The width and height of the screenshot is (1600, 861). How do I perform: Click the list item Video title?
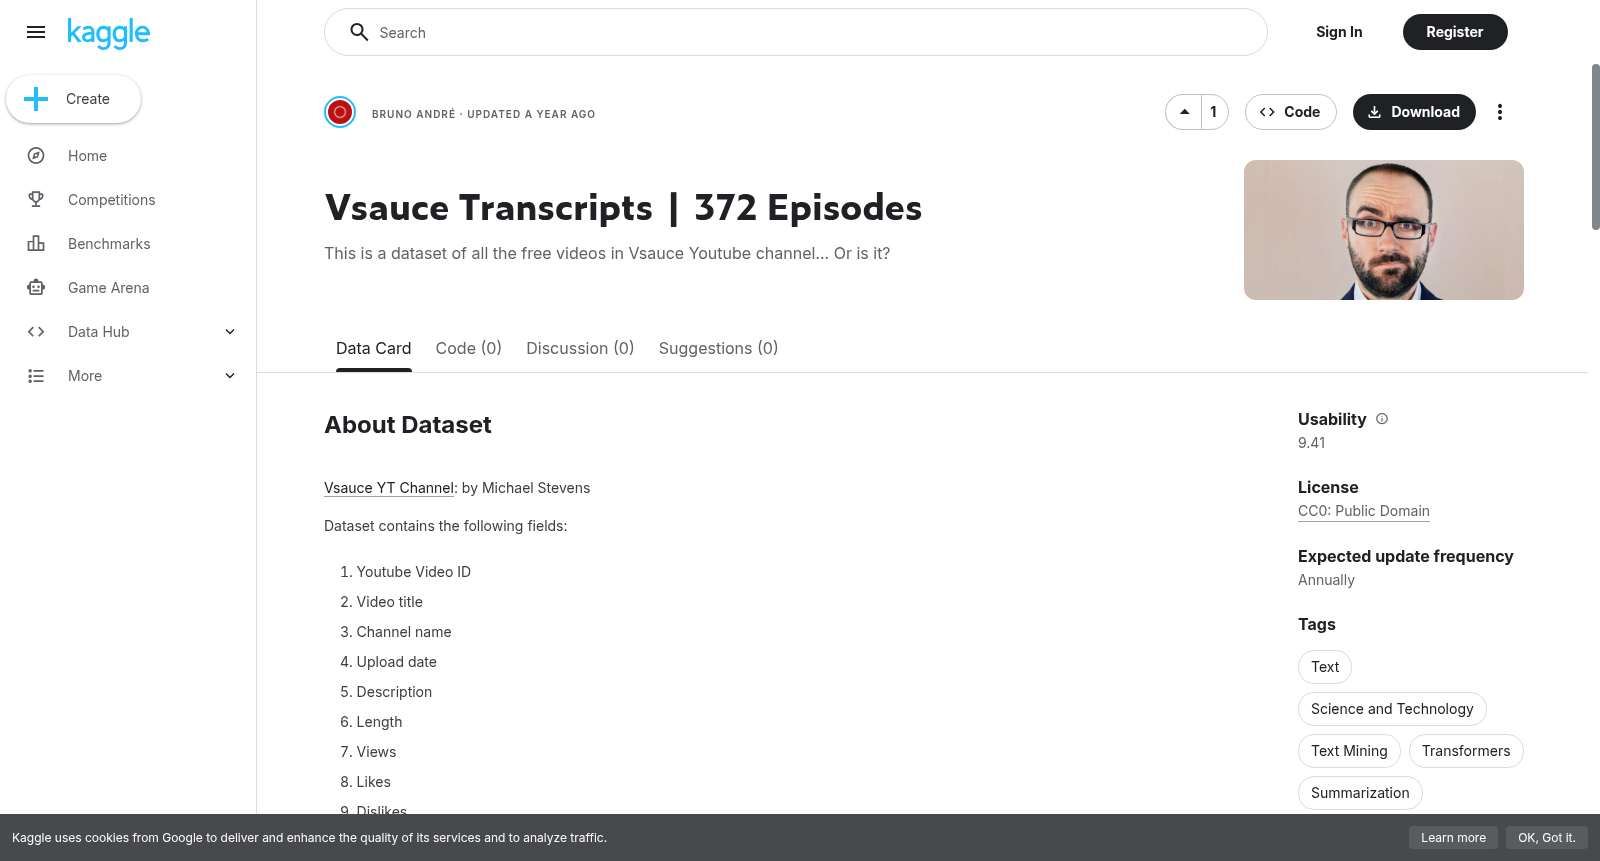tap(390, 602)
